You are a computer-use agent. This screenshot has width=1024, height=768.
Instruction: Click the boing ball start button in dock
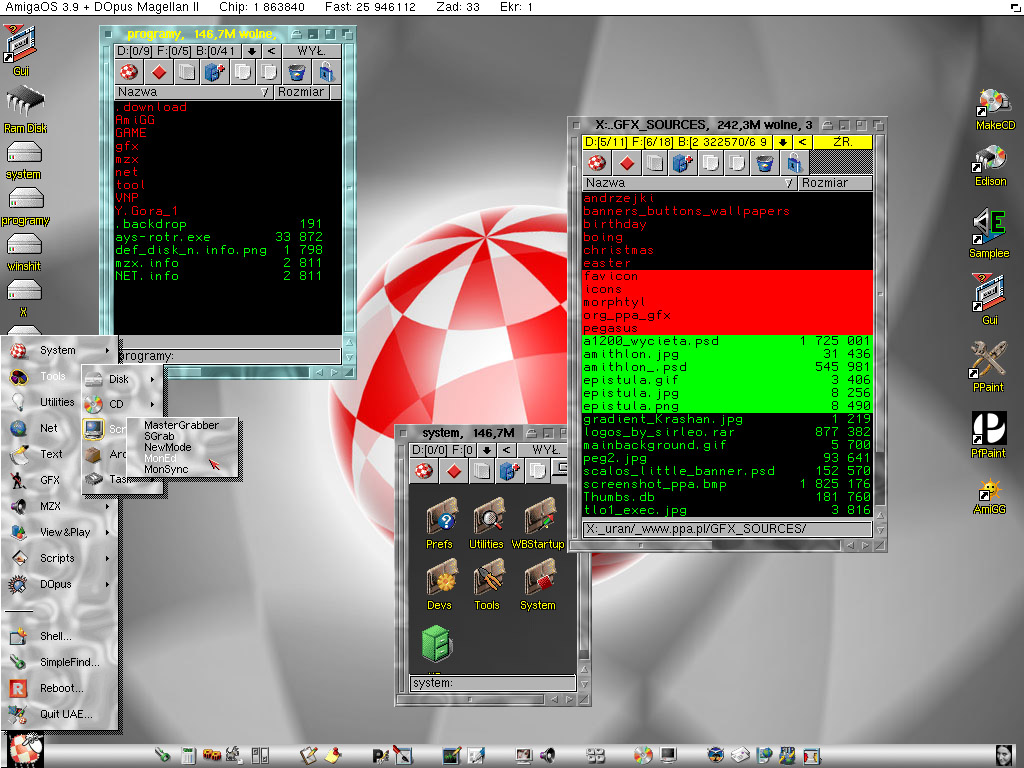pos(26,750)
